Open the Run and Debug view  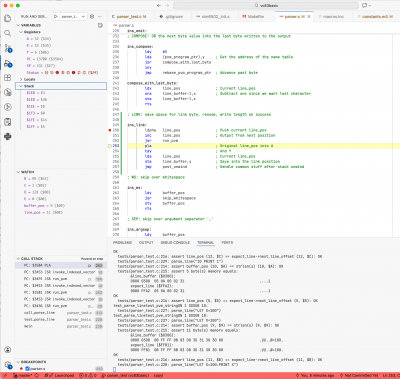(7, 63)
